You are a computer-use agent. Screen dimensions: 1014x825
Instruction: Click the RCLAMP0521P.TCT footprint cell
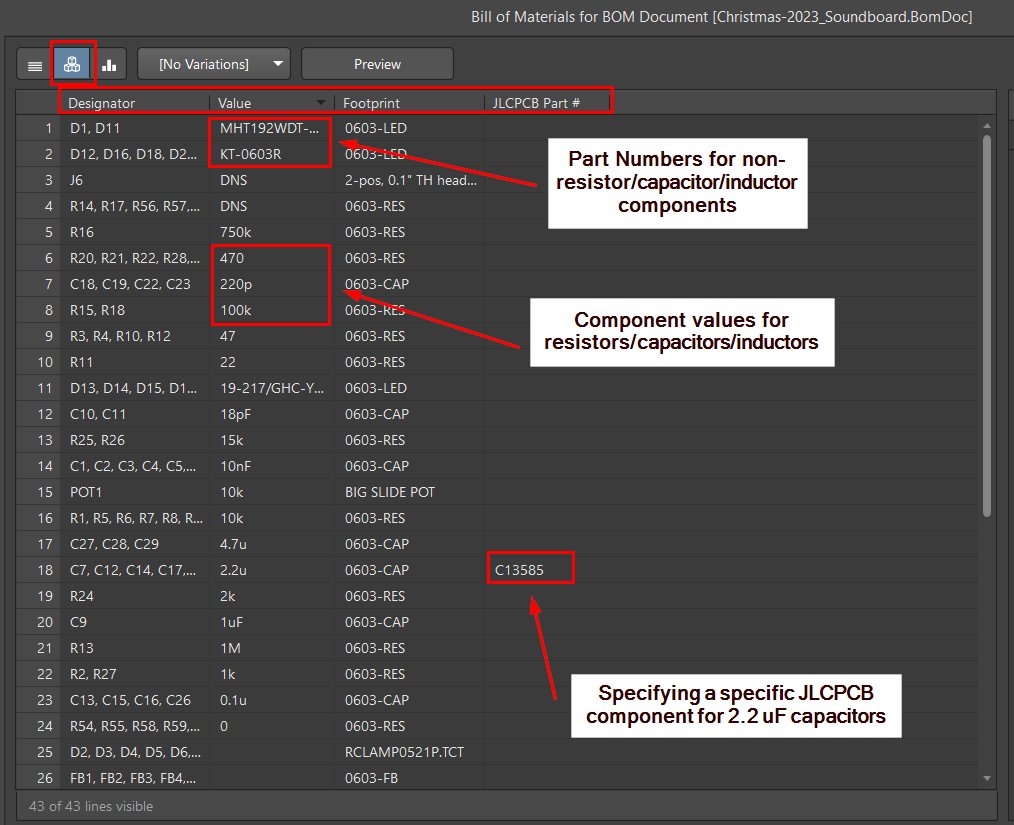pyautogui.click(x=409, y=752)
